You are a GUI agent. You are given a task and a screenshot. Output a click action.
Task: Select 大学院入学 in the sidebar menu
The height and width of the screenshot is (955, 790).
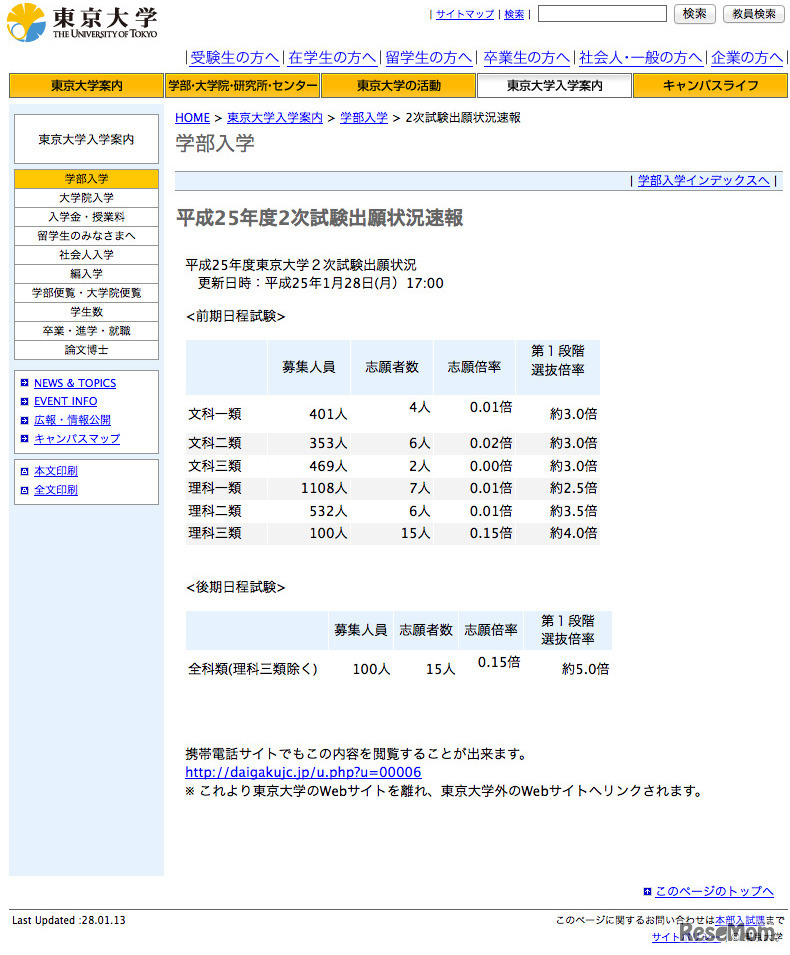click(86, 198)
